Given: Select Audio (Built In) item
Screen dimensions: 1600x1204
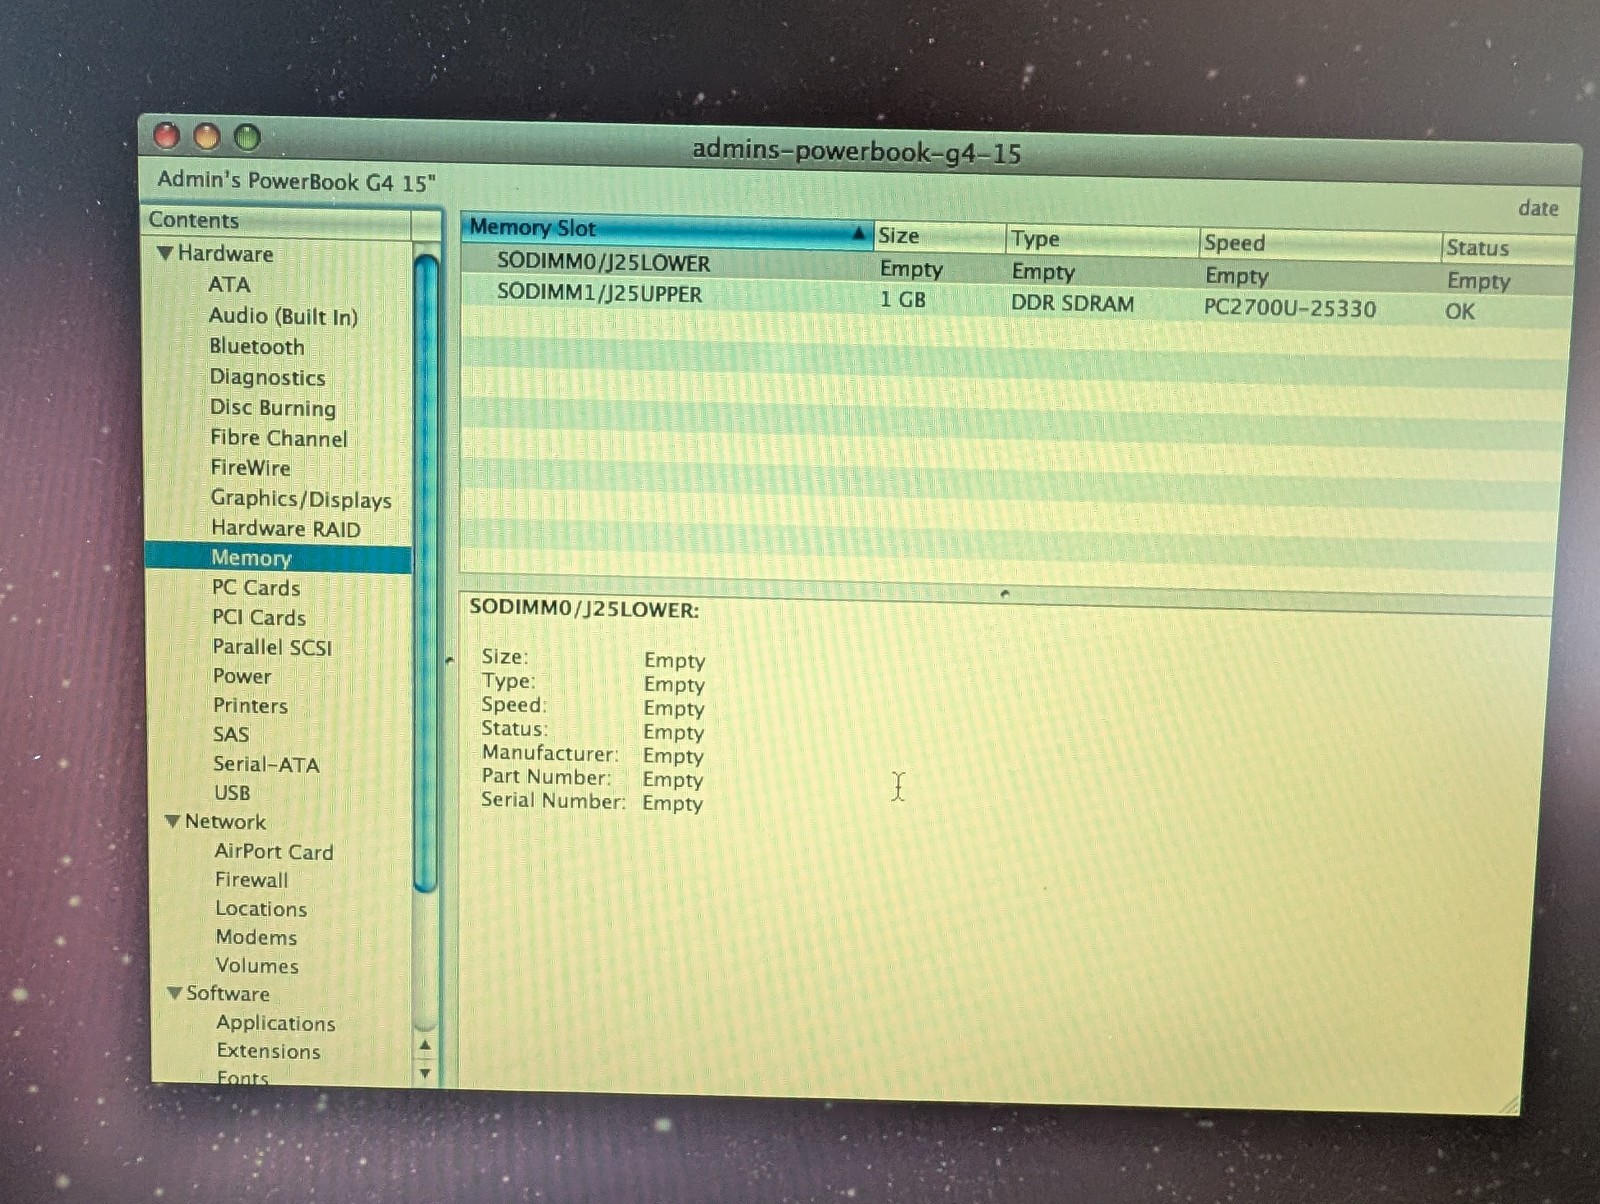Looking at the screenshot, I should (283, 316).
